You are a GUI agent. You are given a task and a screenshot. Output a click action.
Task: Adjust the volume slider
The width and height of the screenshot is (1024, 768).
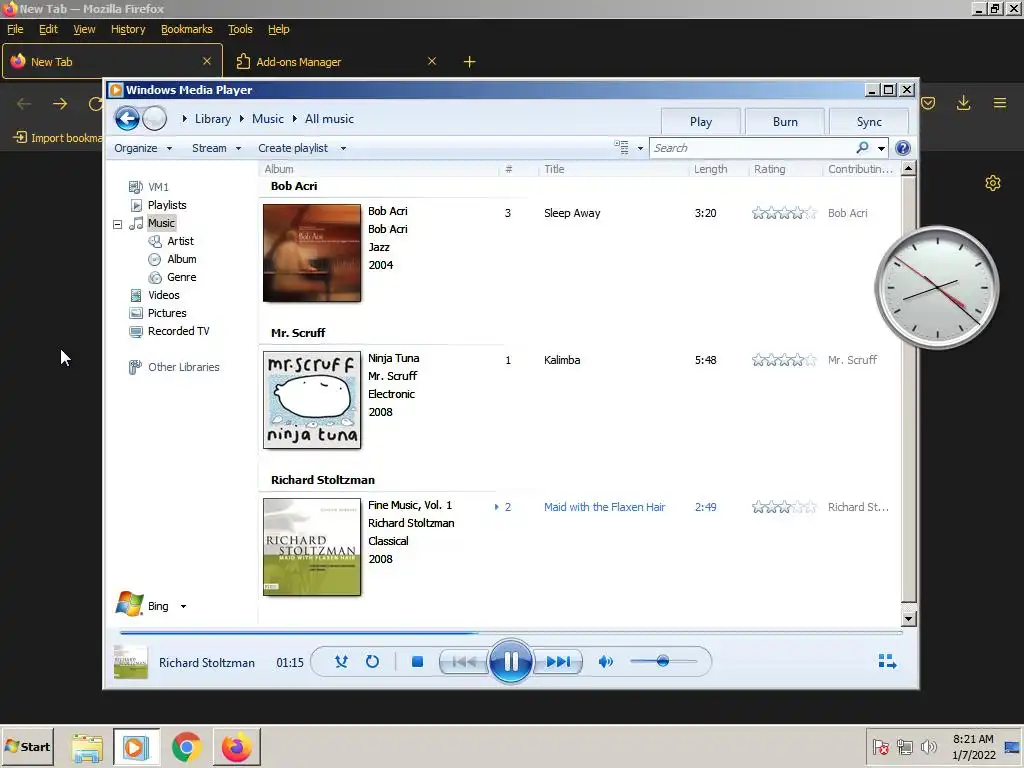pos(663,662)
